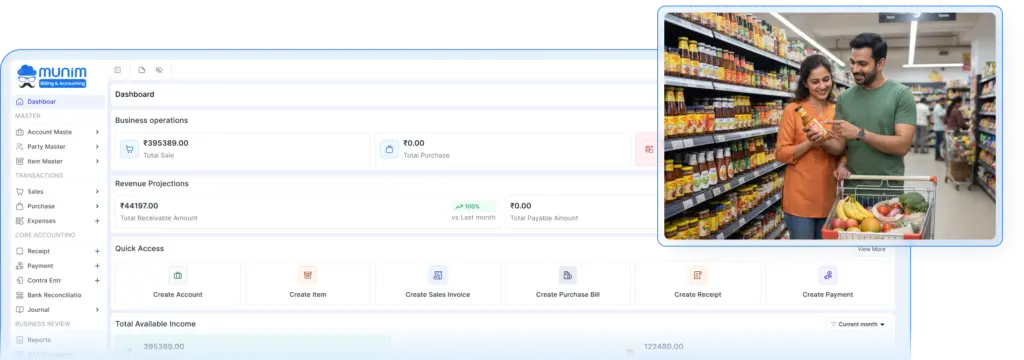Click the purple Create Payment icon

coord(827,275)
